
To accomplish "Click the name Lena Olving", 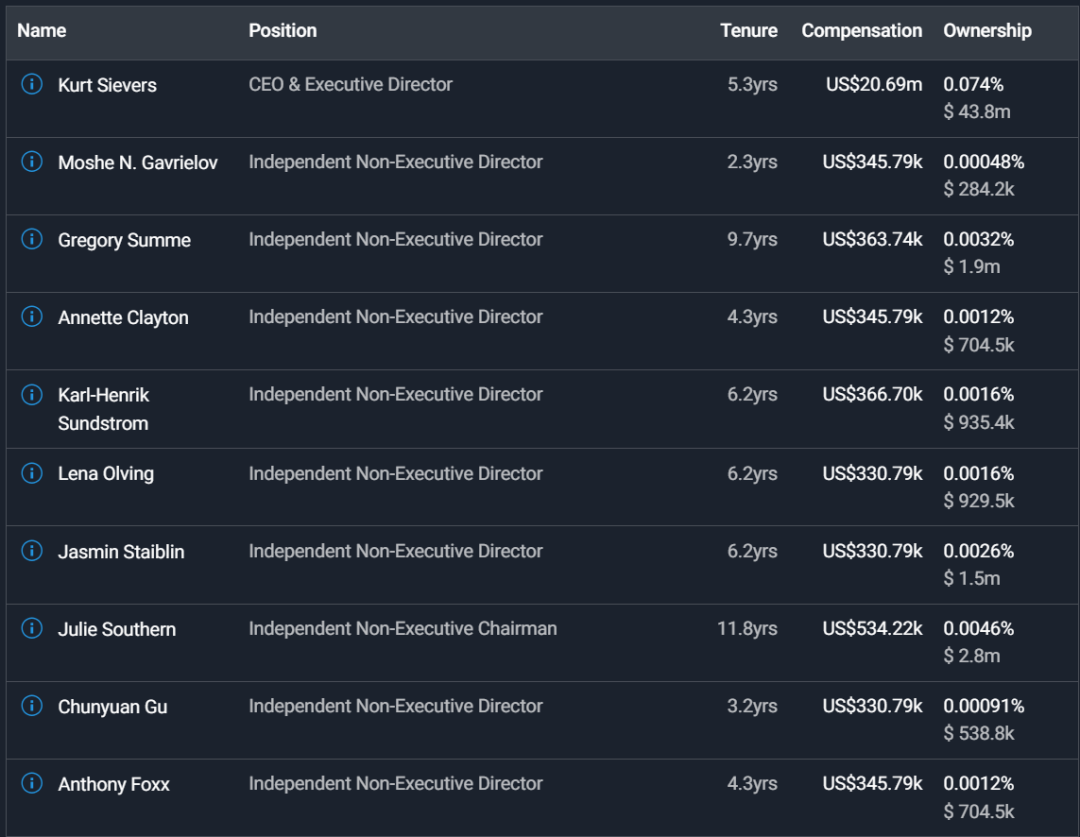I will [106, 474].
